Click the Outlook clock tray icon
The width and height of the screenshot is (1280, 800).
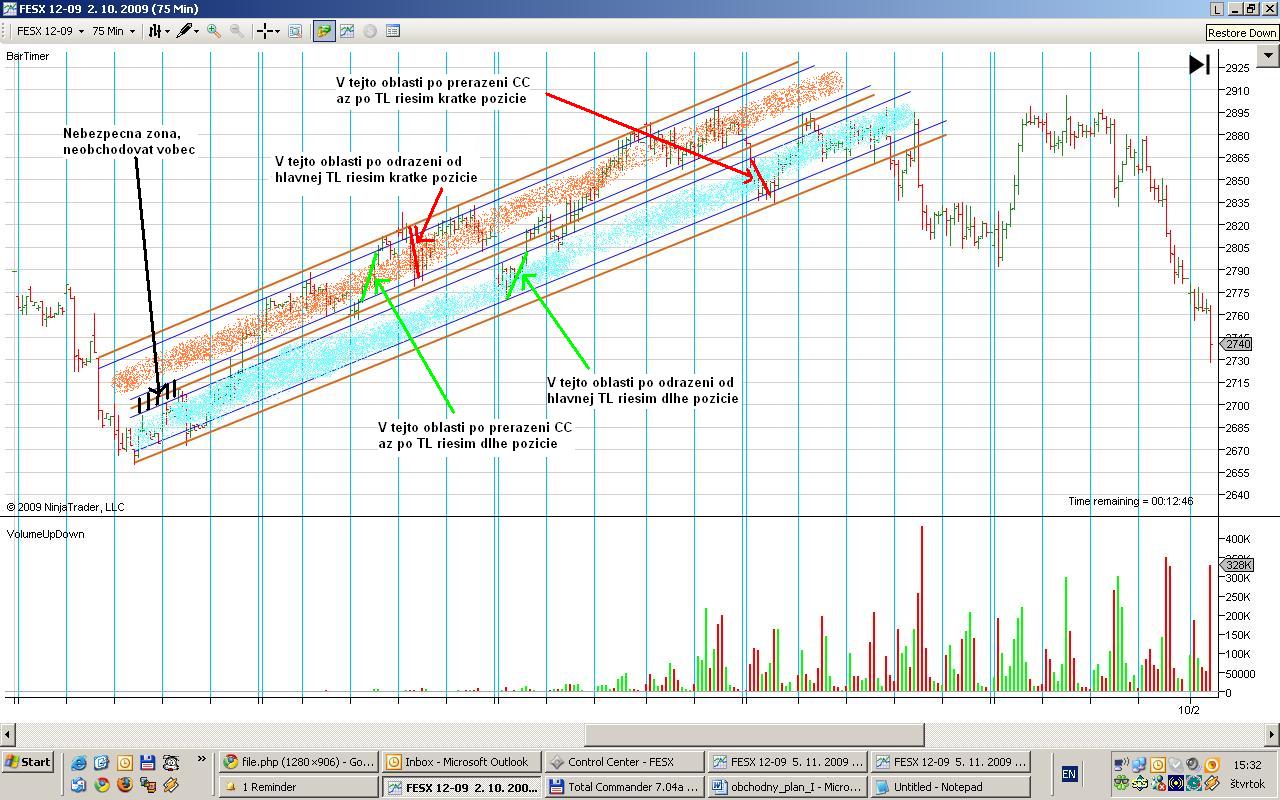(1157, 765)
